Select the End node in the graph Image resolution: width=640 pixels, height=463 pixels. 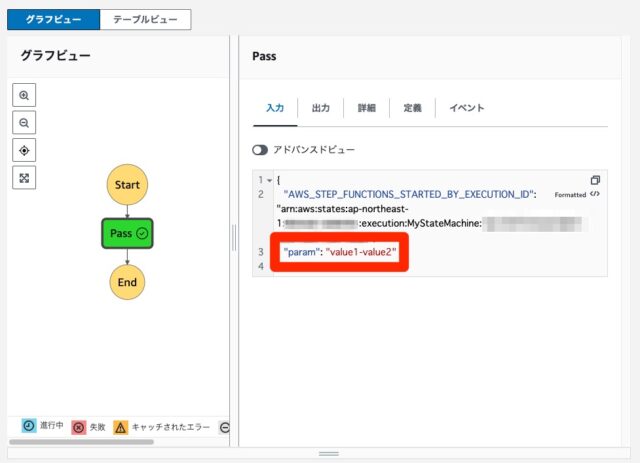tap(127, 282)
